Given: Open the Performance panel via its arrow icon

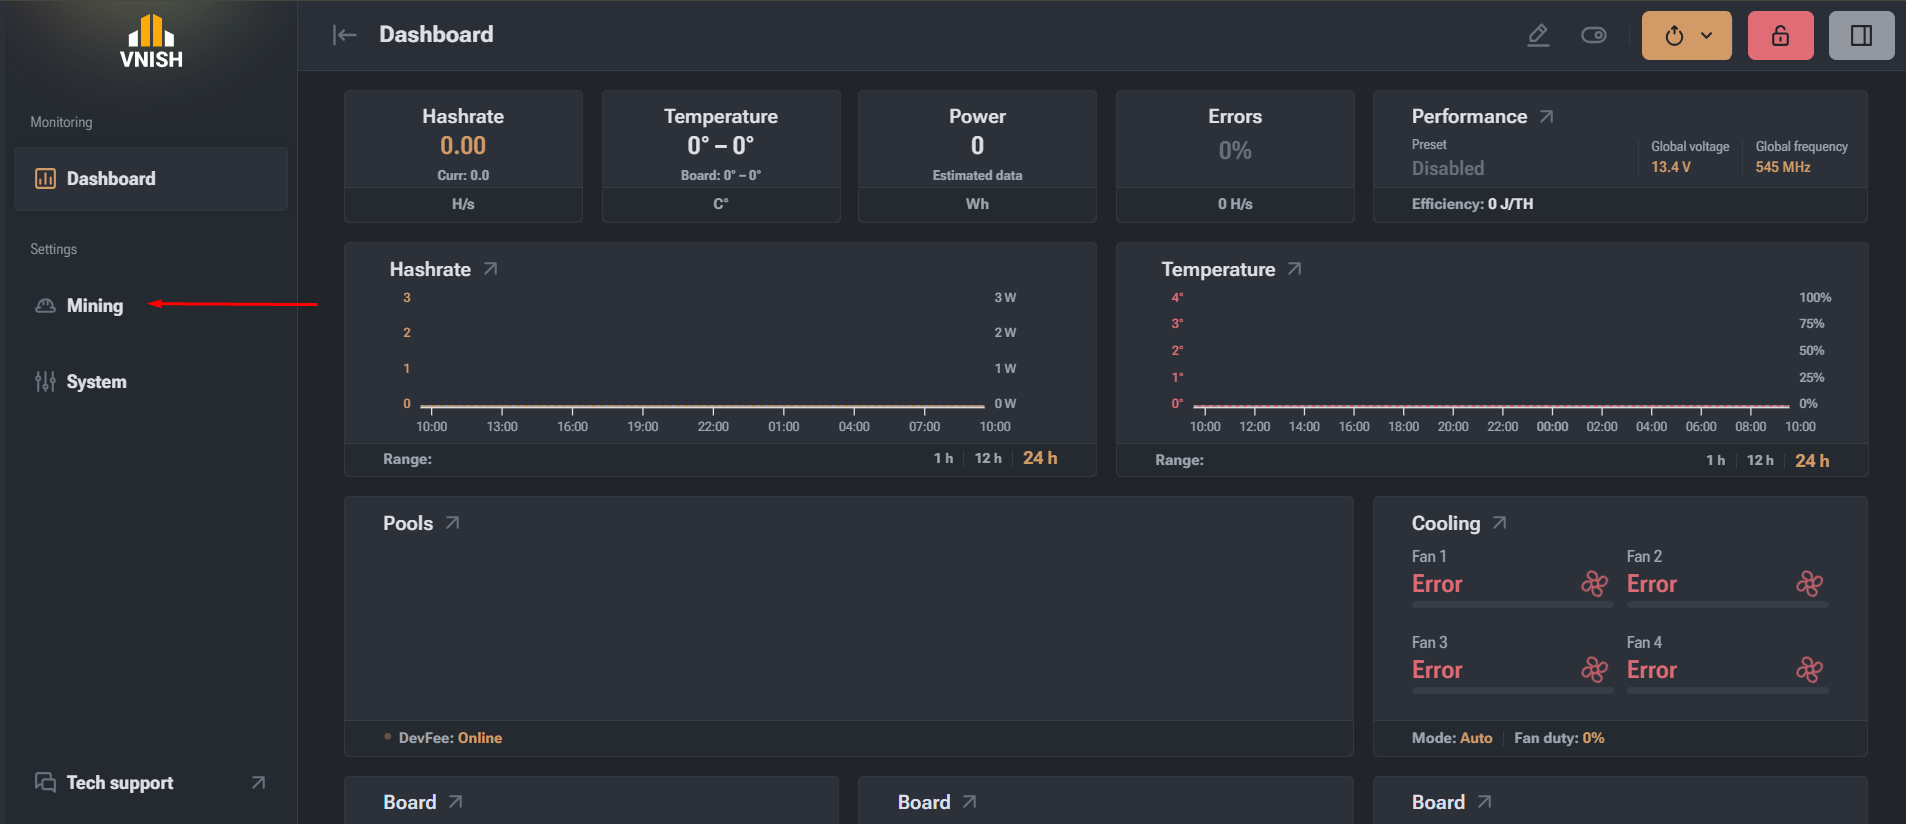Looking at the screenshot, I should (x=1546, y=117).
